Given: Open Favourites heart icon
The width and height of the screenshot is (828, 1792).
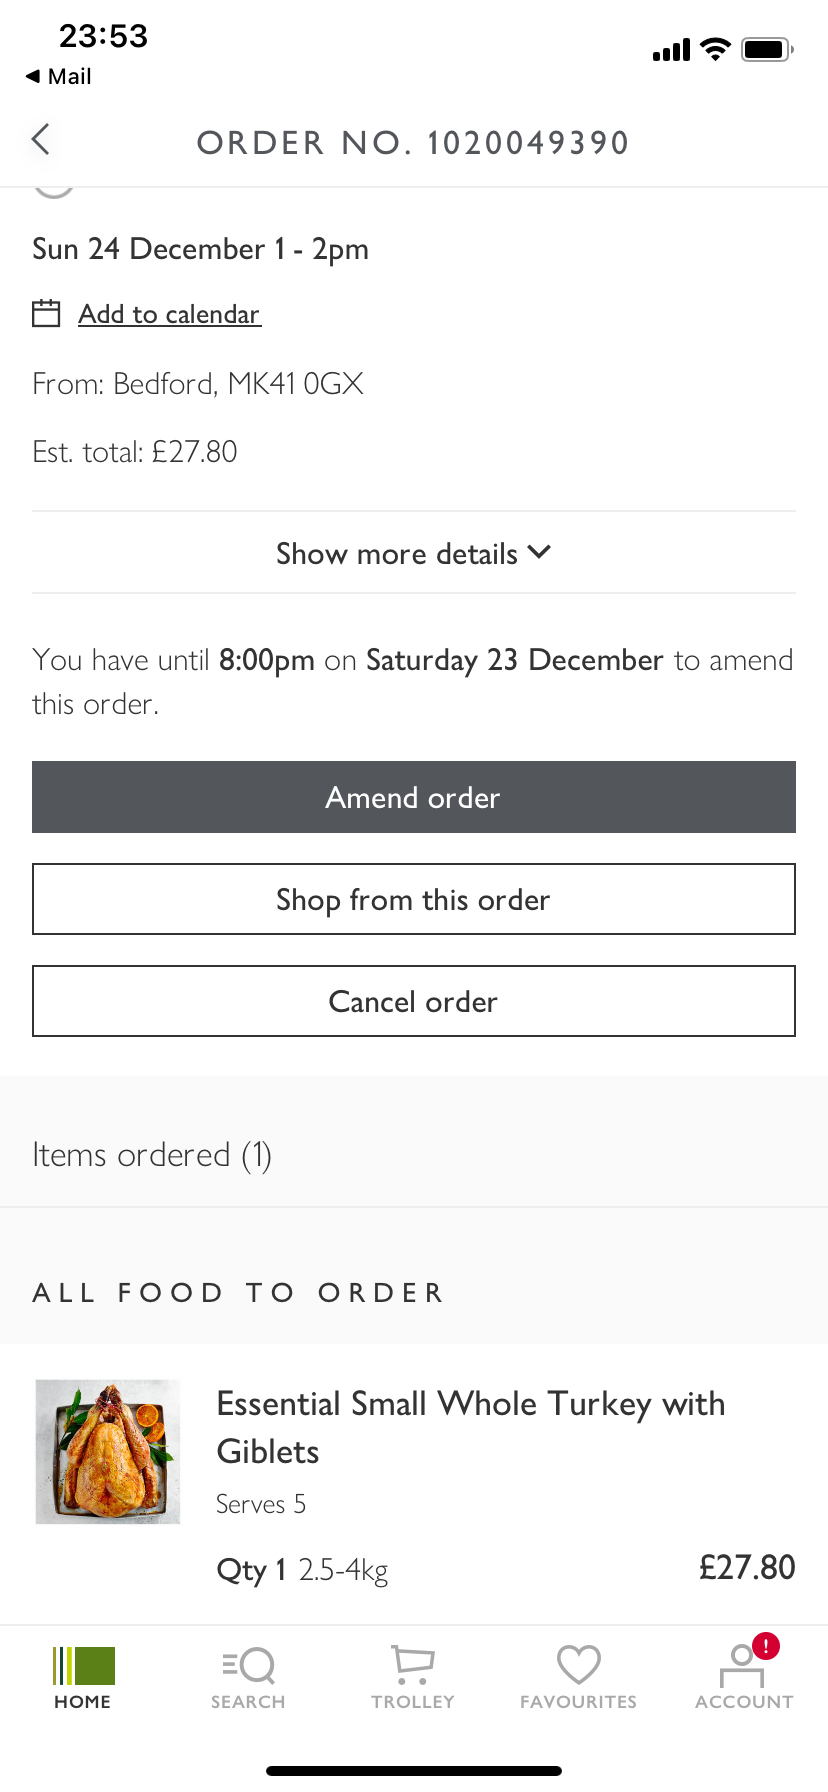Looking at the screenshot, I should point(578,1666).
